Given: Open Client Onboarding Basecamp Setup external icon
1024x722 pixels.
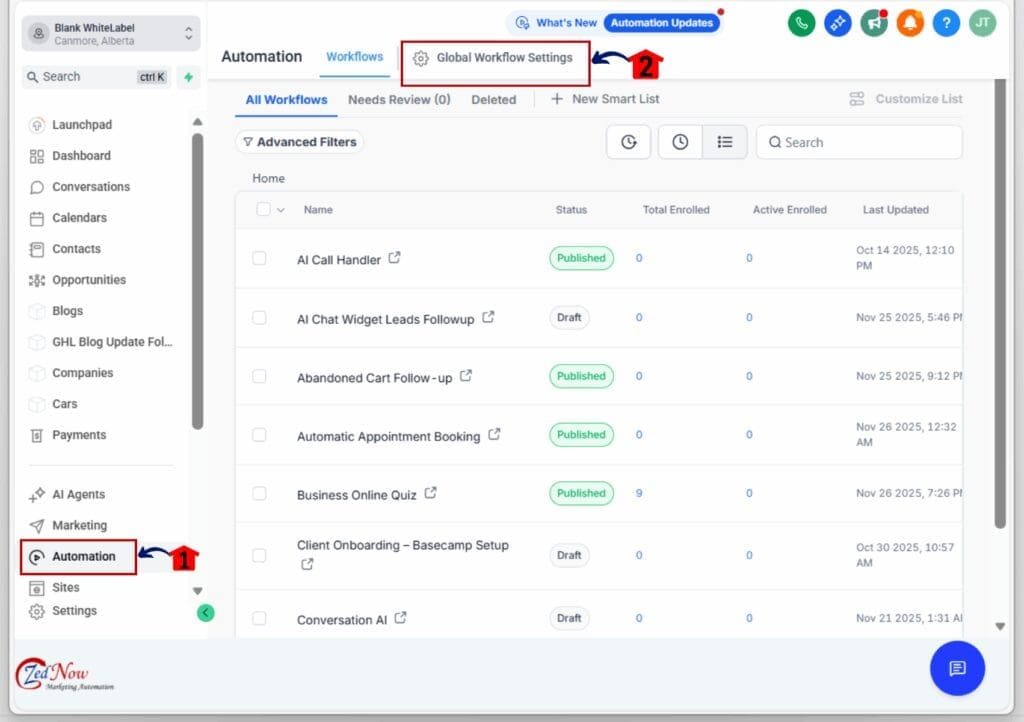Looking at the screenshot, I should (x=307, y=564).
